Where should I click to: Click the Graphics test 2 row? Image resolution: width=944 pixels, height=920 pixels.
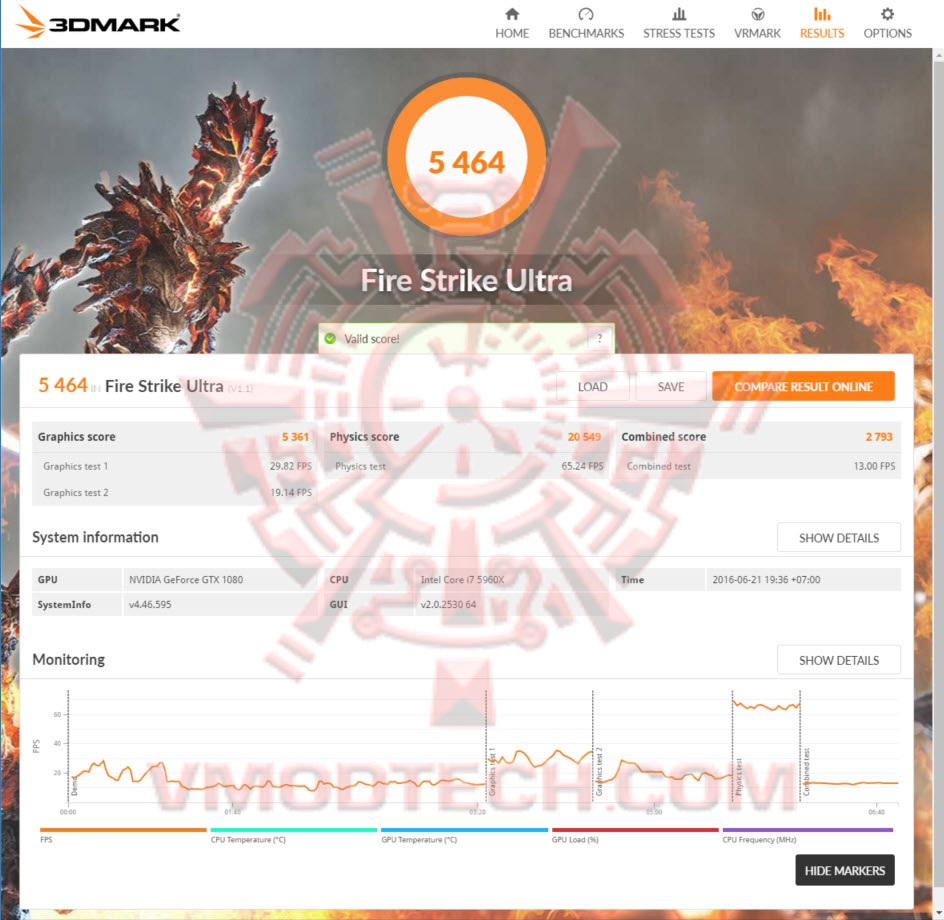(175, 493)
